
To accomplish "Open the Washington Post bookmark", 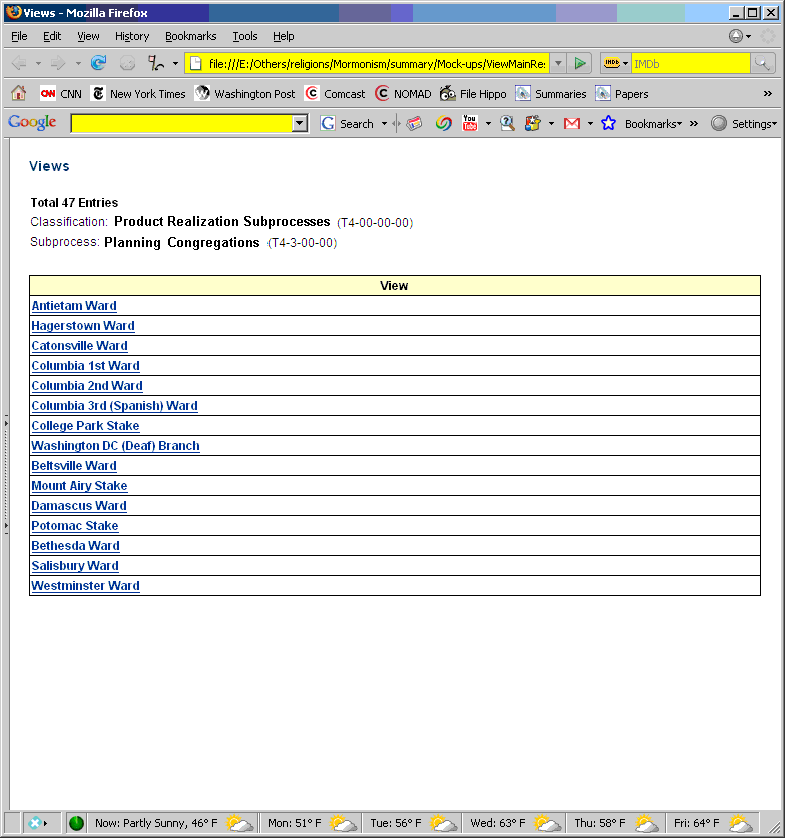I will [245, 94].
